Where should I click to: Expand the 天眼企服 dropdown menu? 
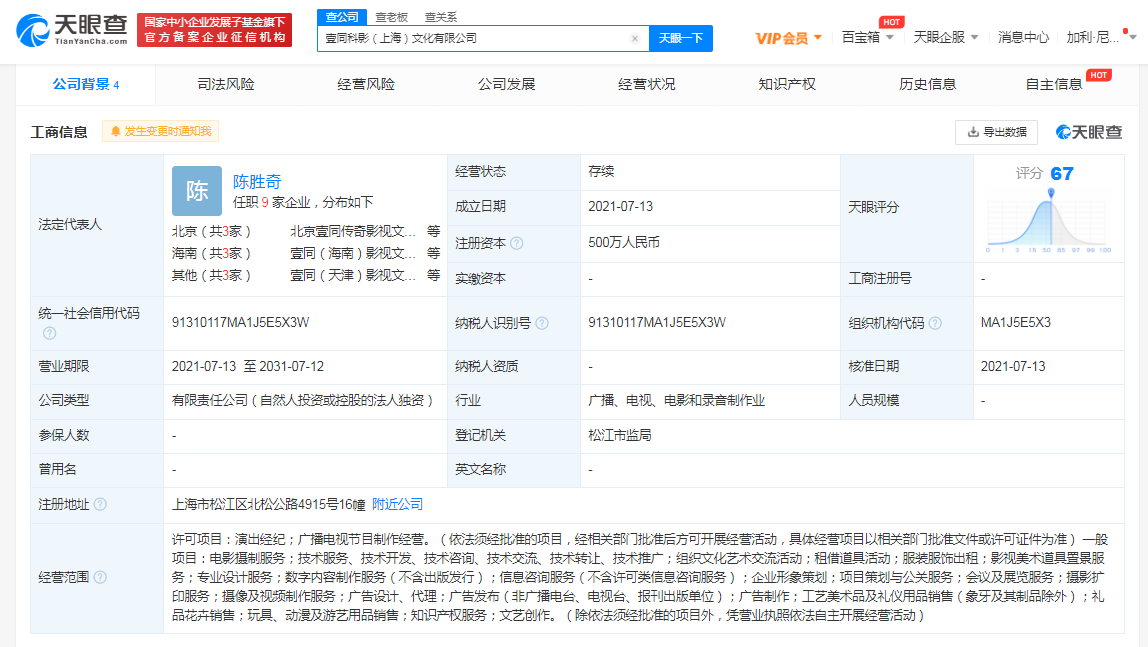(945, 37)
